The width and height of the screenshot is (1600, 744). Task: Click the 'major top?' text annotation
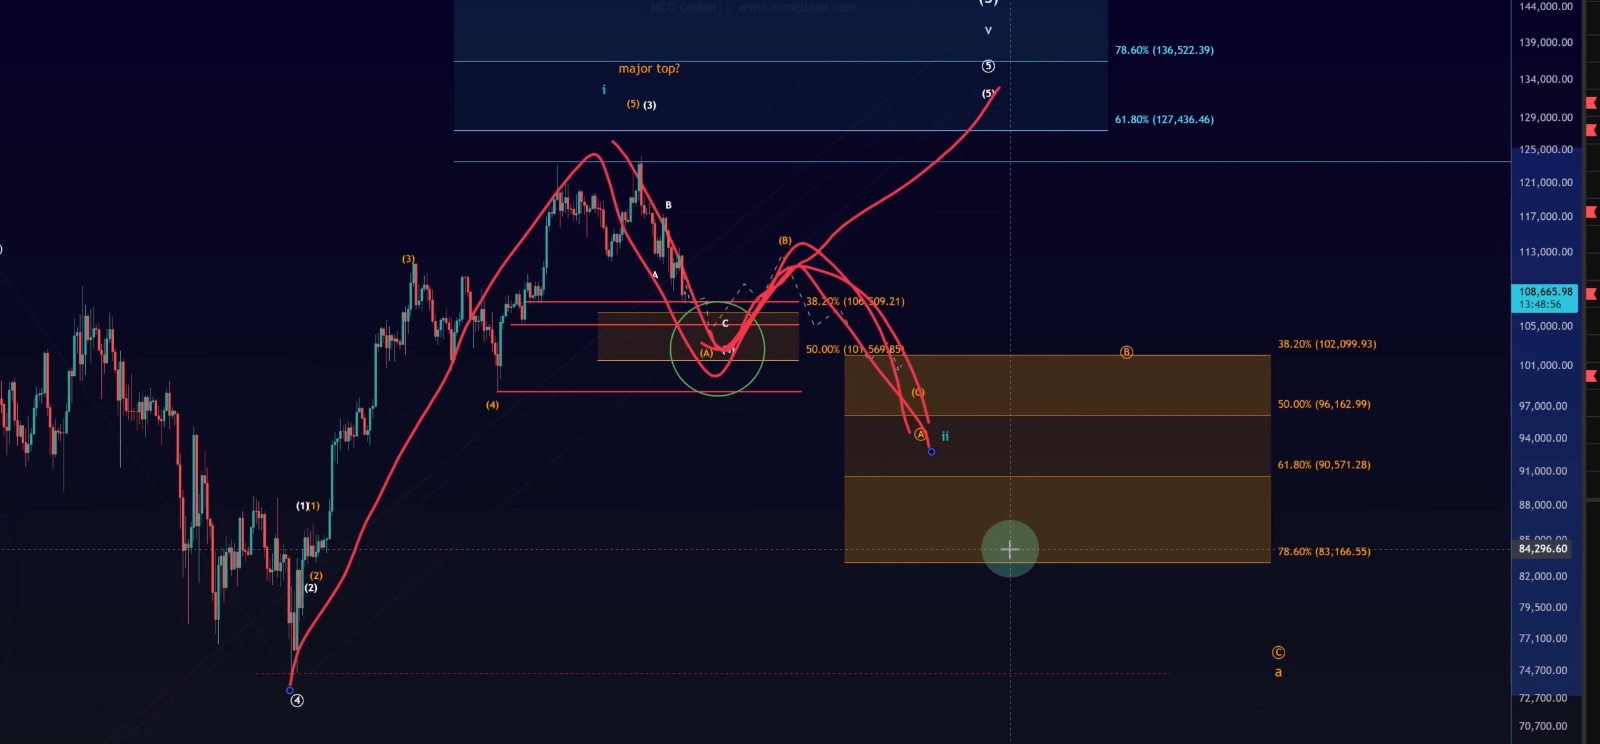[648, 69]
